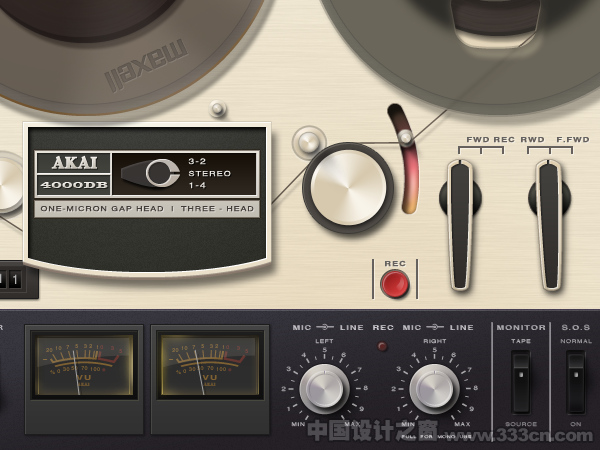Flip the FWD REC transport lever
Image resolution: width=600 pixels, height=450 pixels.
tap(460, 225)
